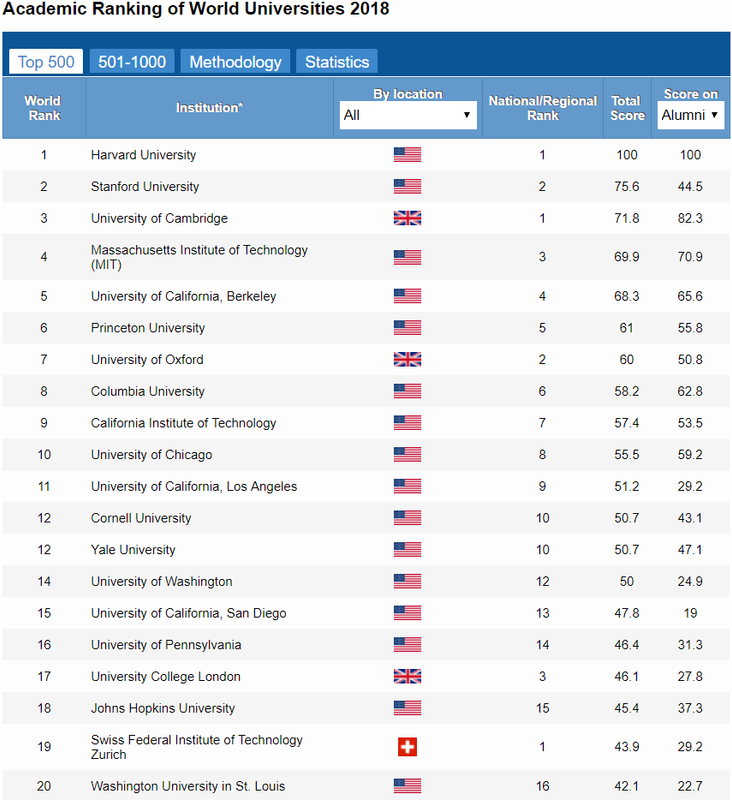The height and width of the screenshot is (800, 732).
Task: Click the US flag in Cornell University row
Action: tap(408, 518)
